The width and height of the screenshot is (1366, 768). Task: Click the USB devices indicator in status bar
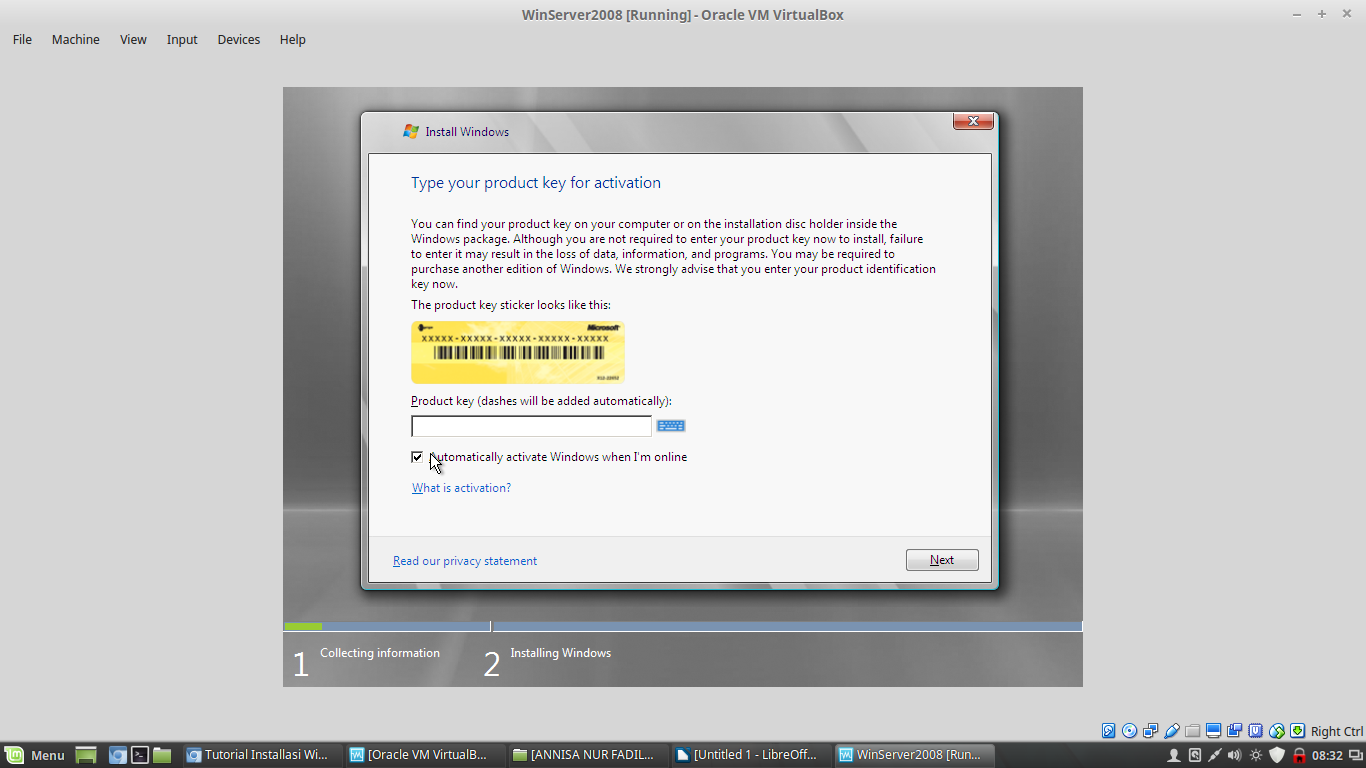click(1172, 731)
